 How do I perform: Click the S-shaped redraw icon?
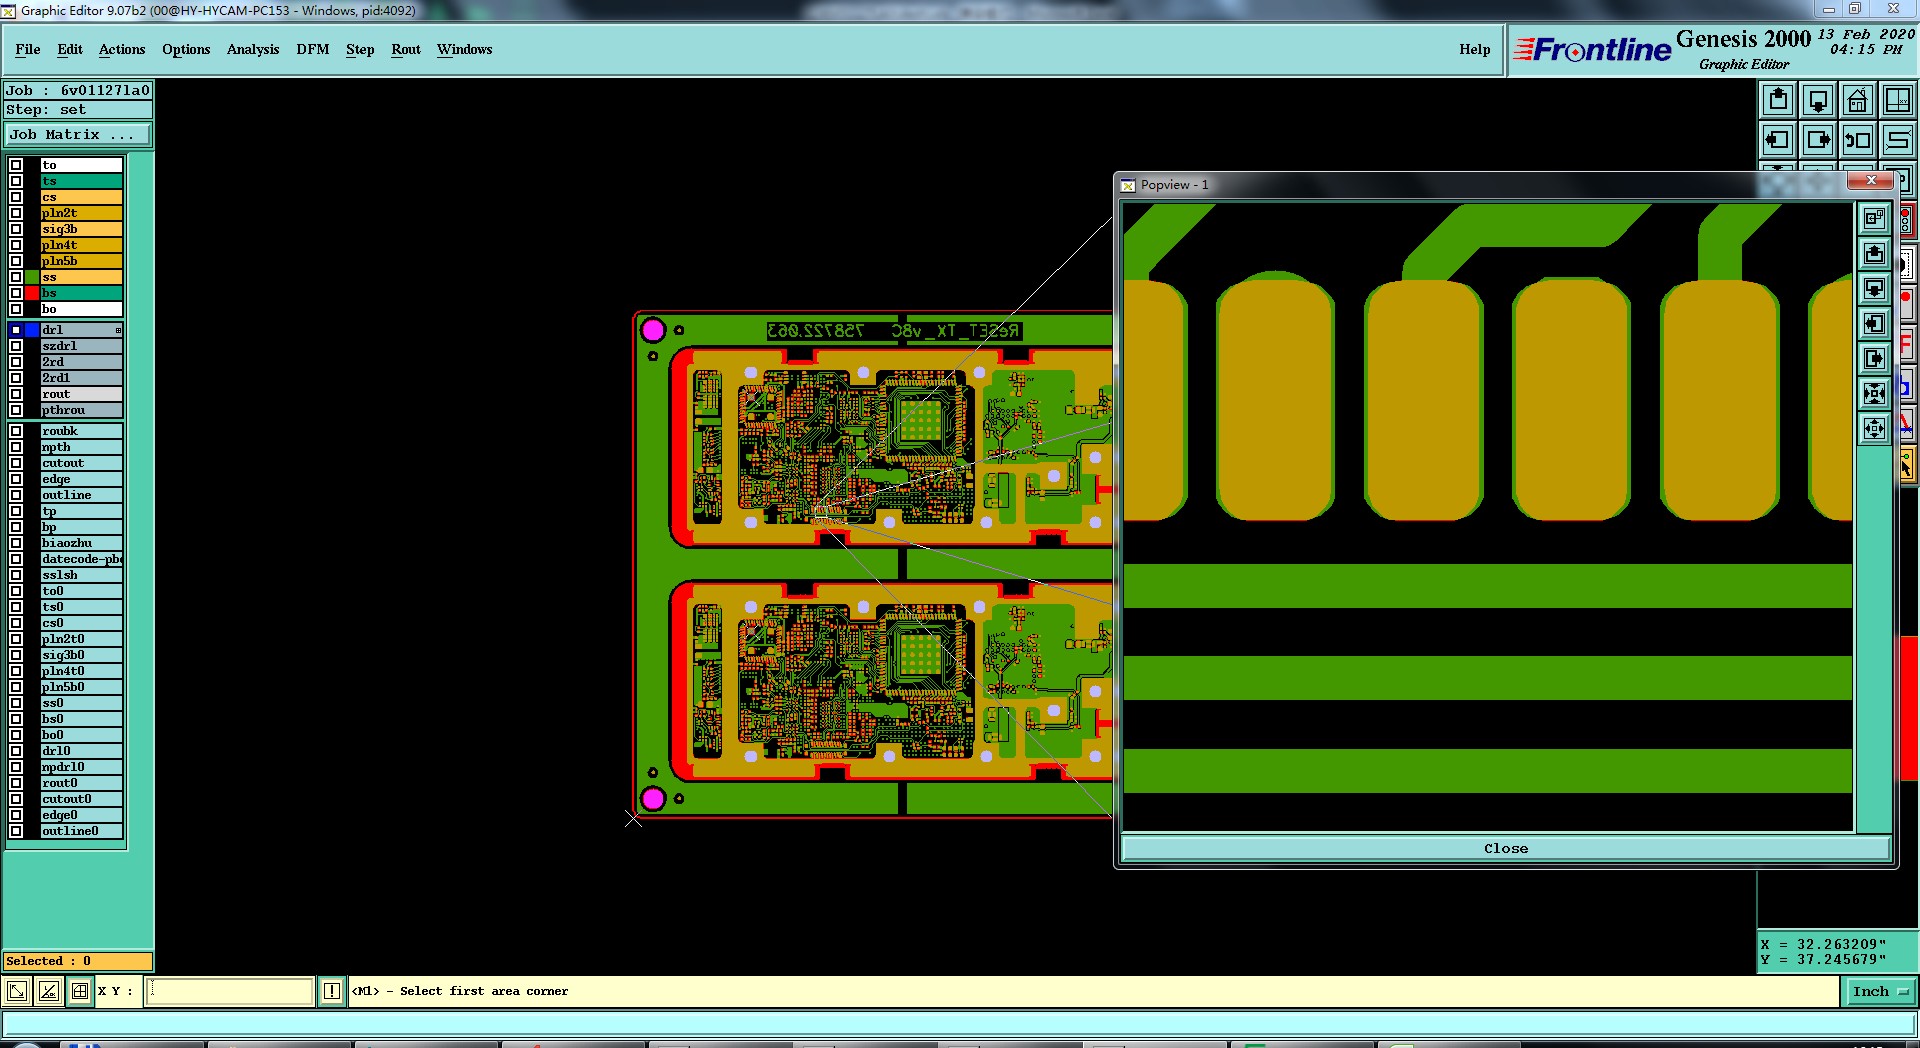click(x=1897, y=140)
